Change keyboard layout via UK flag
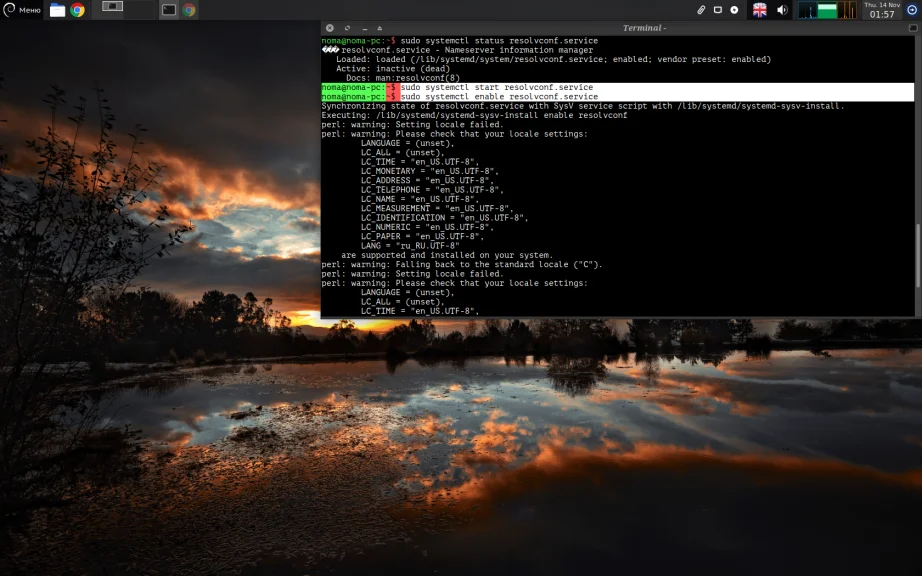This screenshot has width=922, height=576. click(760, 10)
